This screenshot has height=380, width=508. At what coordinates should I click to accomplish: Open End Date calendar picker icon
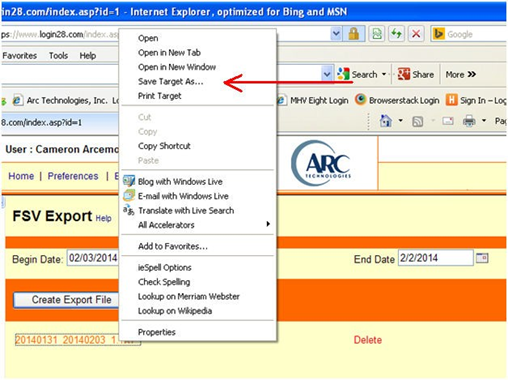point(482,258)
